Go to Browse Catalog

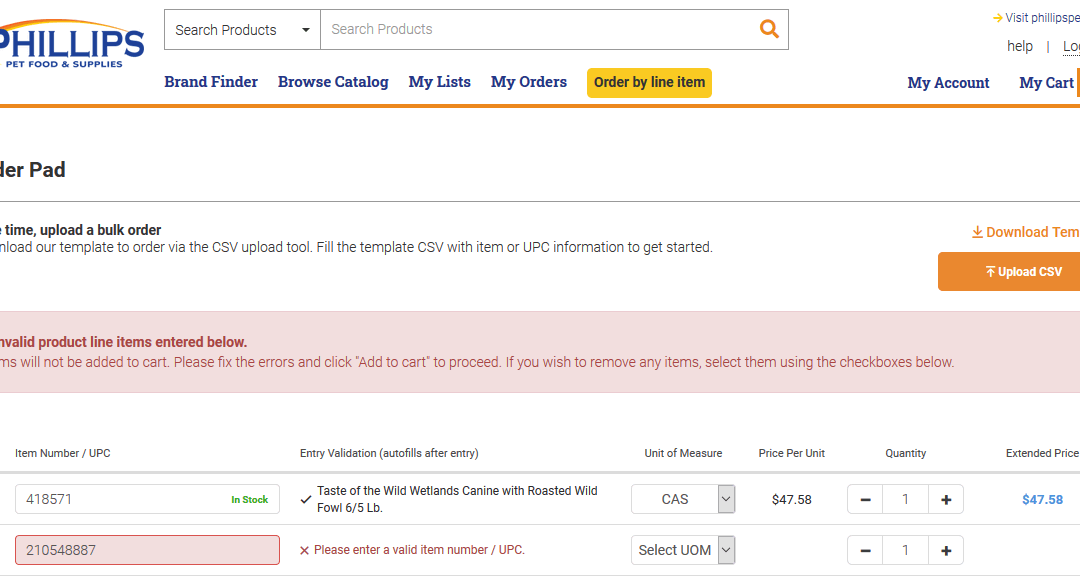coord(333,82)
